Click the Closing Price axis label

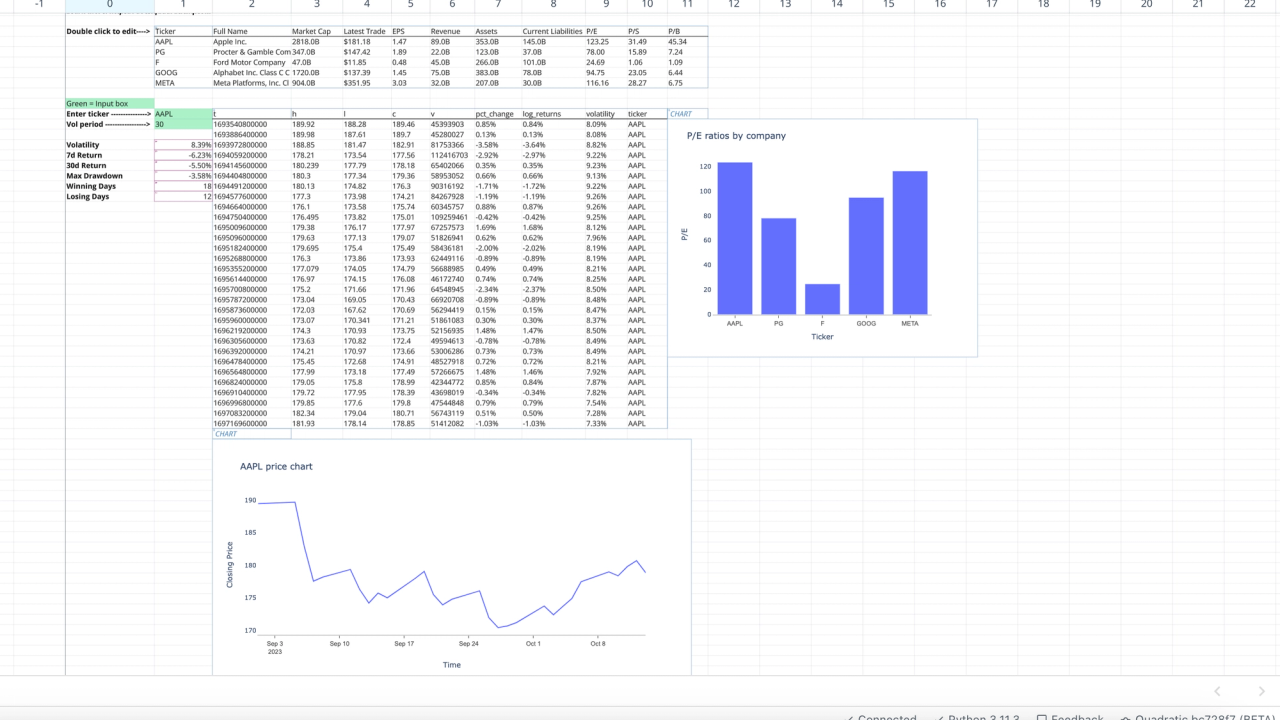(230, 565)
